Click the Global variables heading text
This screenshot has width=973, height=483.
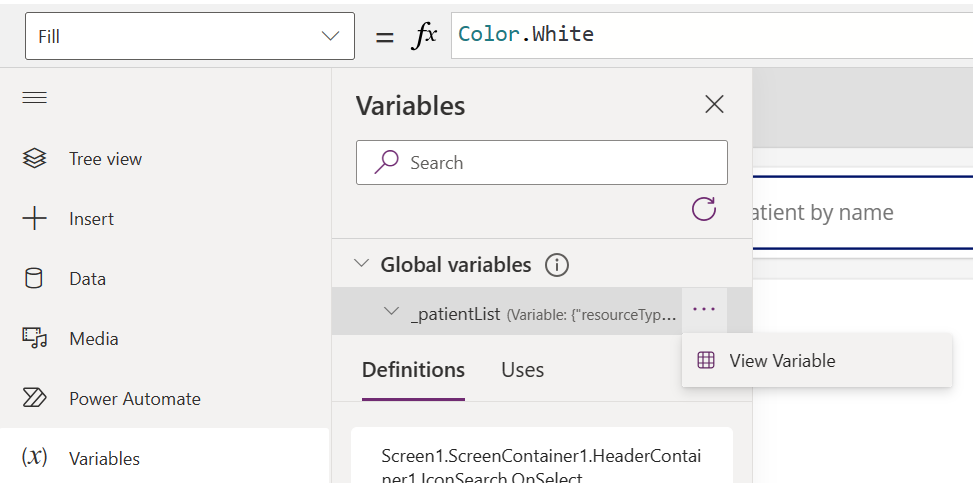click(455, 265)
